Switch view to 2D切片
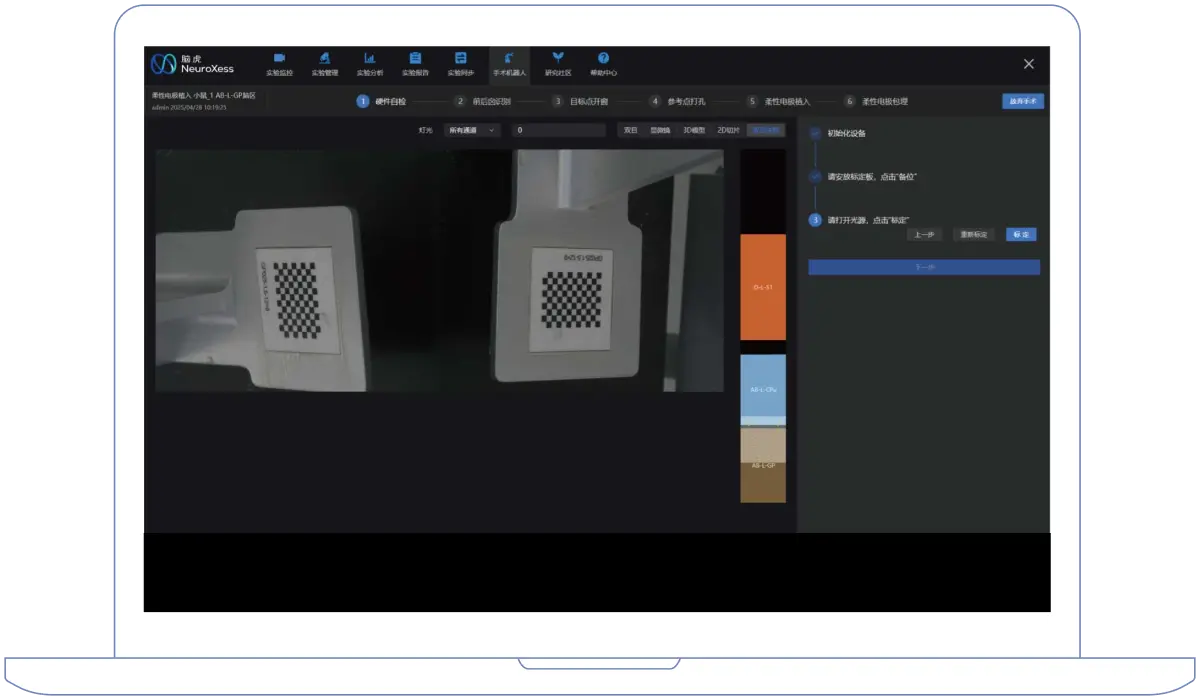Screen dimensions: 1200x700 pyautogui.click(x=728, y=130)
